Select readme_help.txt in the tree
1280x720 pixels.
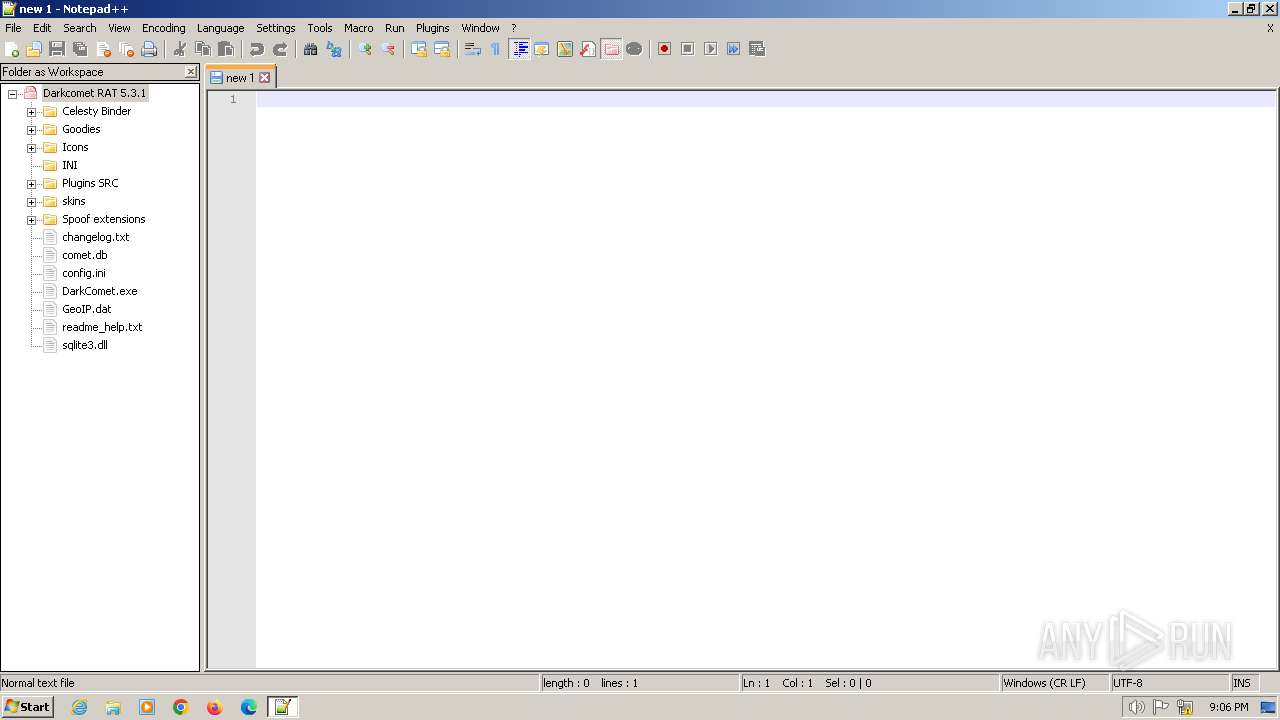click(x=102, y=327)
